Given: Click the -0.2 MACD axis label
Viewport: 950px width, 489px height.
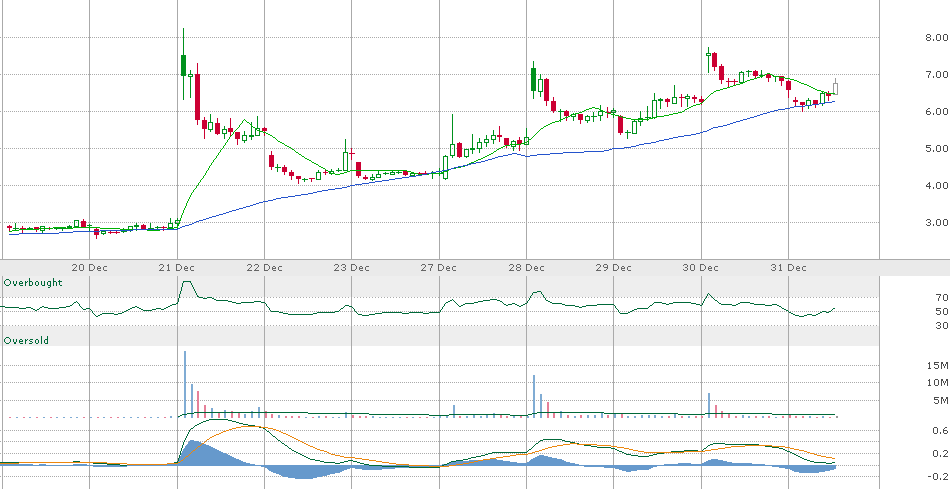Looking at the screenshot, I should (938, 476).
